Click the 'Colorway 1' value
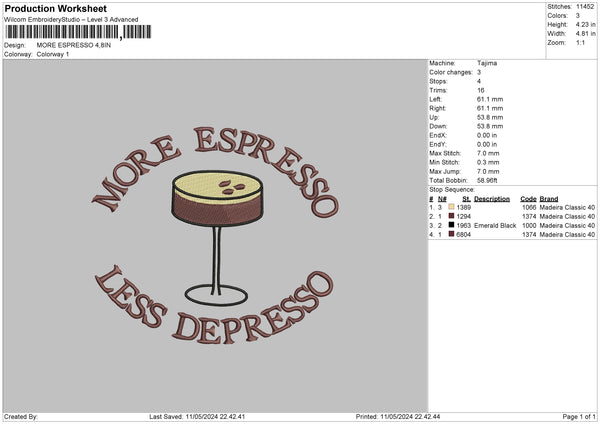Viewport: 600px width, 424px height. click(53, 54)
